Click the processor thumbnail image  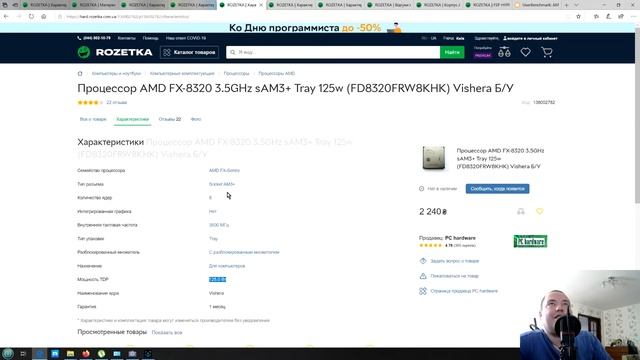click(x=433, y=158)
